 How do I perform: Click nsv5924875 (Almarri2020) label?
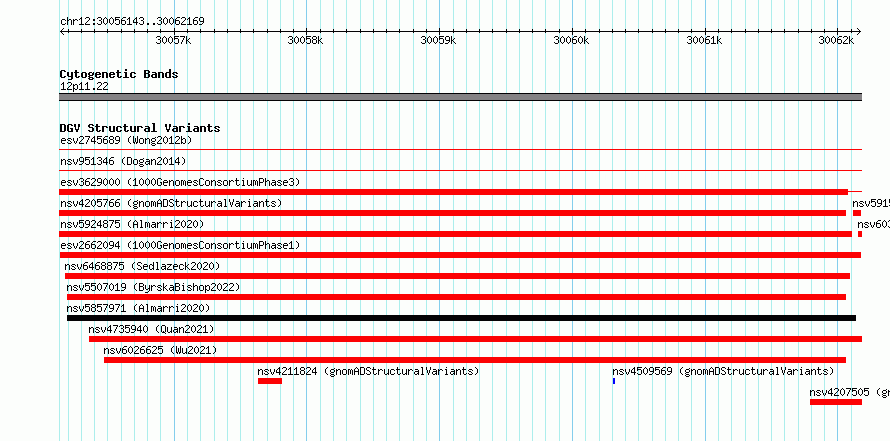132,224
